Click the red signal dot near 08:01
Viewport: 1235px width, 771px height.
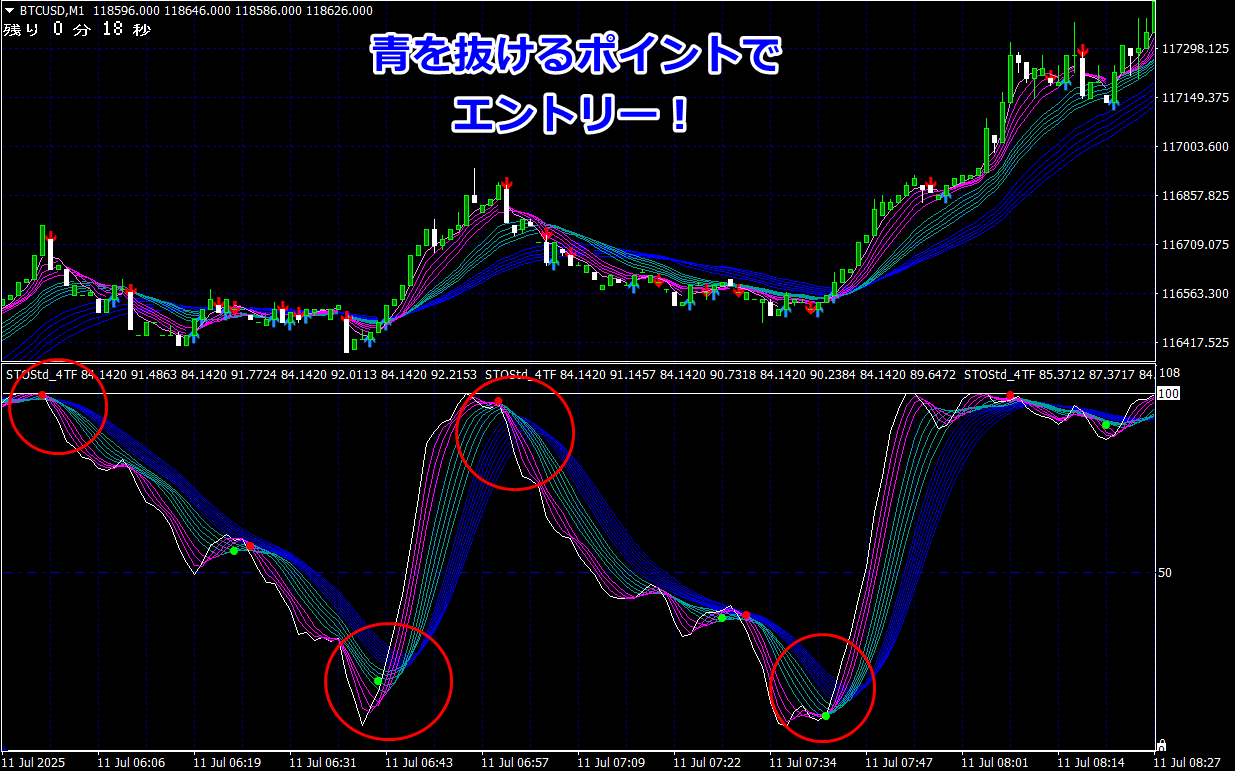[x=1011, y=396]
